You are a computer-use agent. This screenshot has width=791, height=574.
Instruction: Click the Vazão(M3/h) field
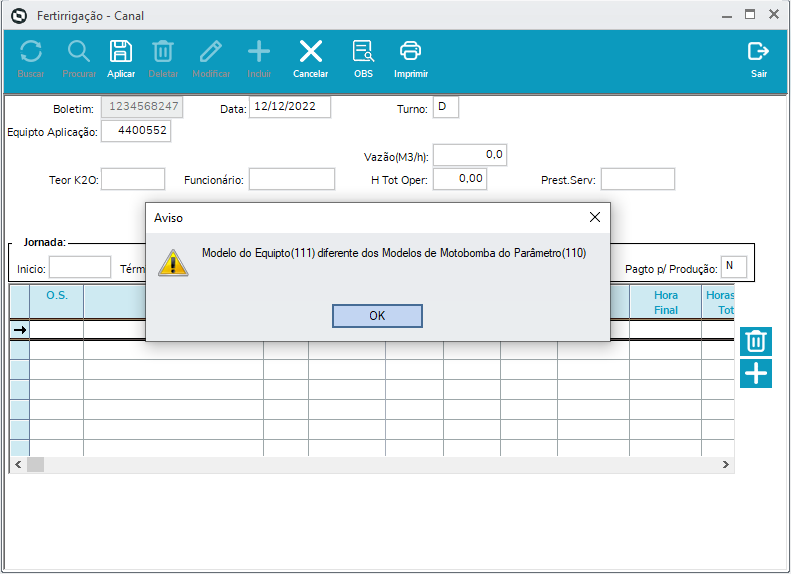470,155
